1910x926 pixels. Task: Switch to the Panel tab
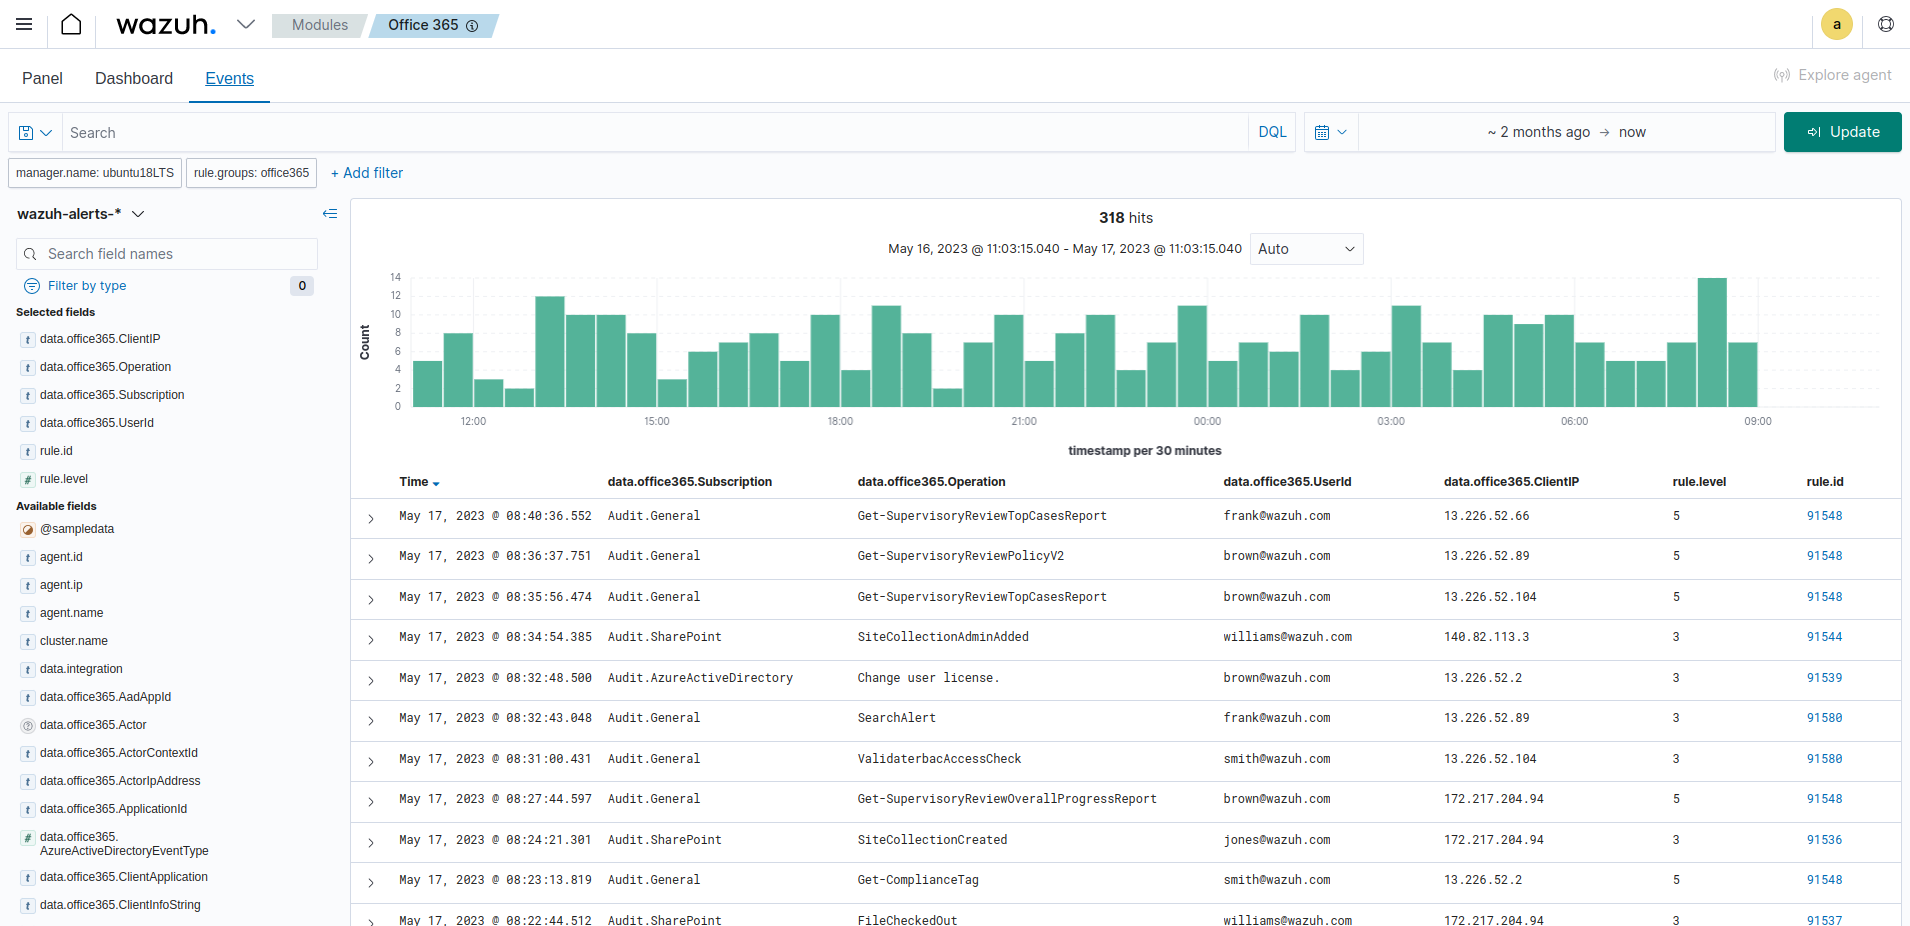coord(42,78)
